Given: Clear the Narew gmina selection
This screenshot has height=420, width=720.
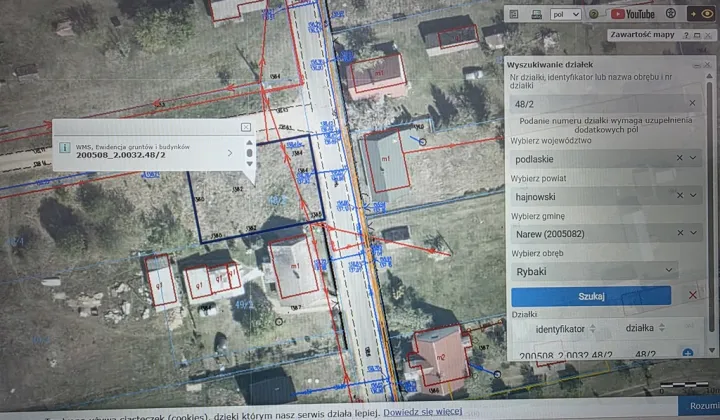Looking at the screenshot, I should click(x=681, y=233).
